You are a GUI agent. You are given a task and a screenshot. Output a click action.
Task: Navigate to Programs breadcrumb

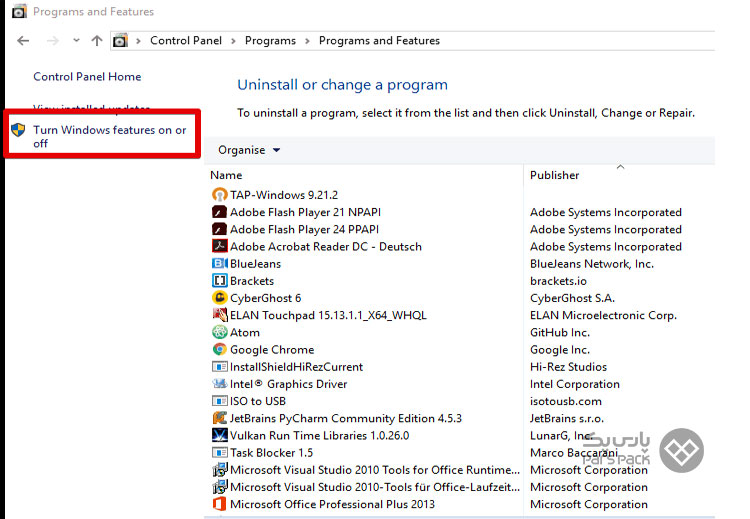pos(270,41)
